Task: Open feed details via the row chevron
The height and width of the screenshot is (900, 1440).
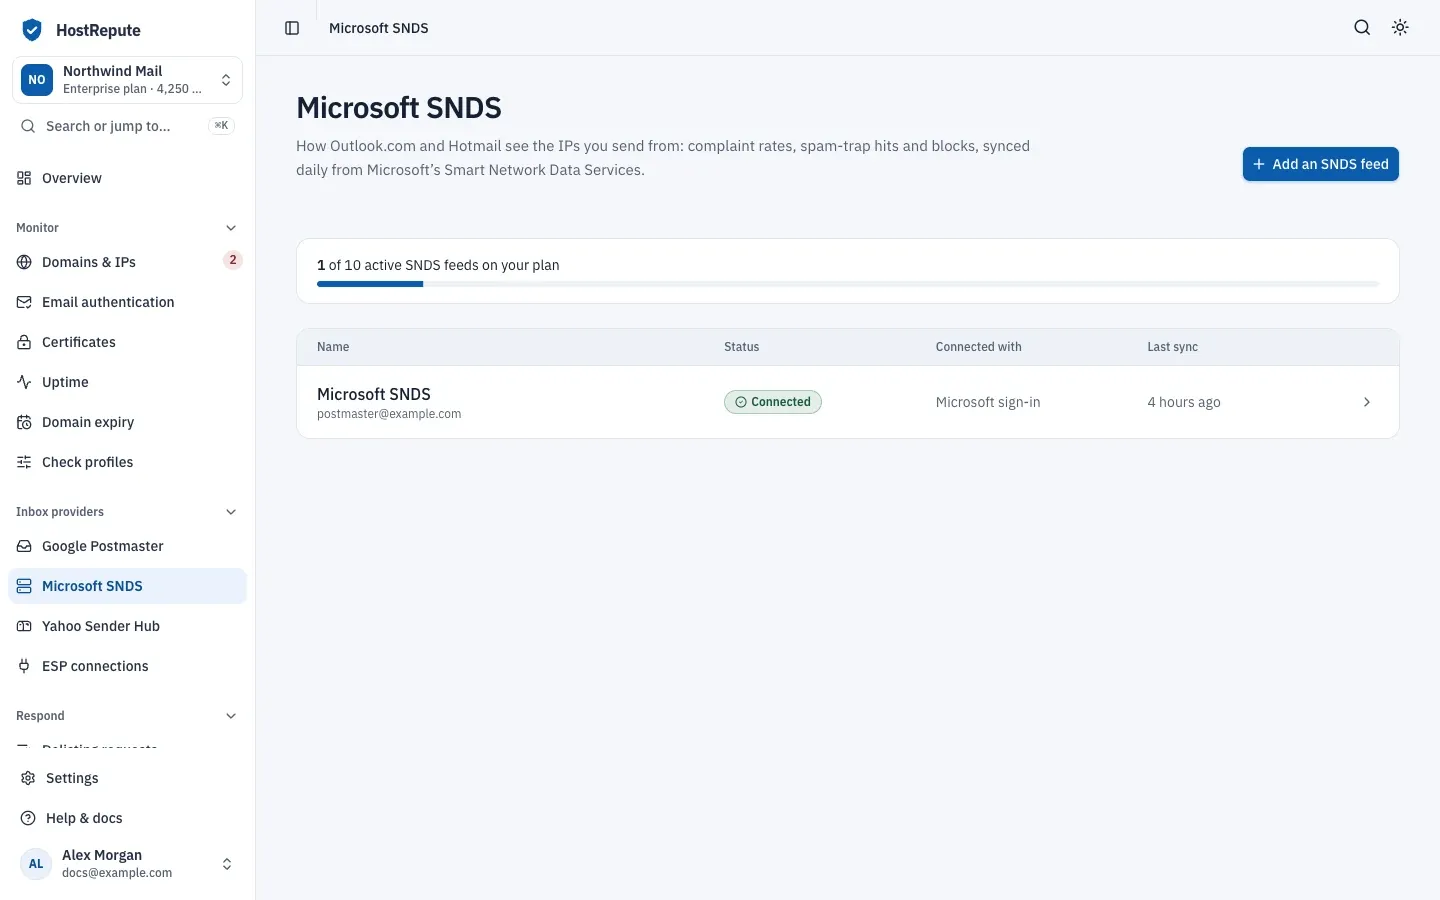Action: 1367,402
